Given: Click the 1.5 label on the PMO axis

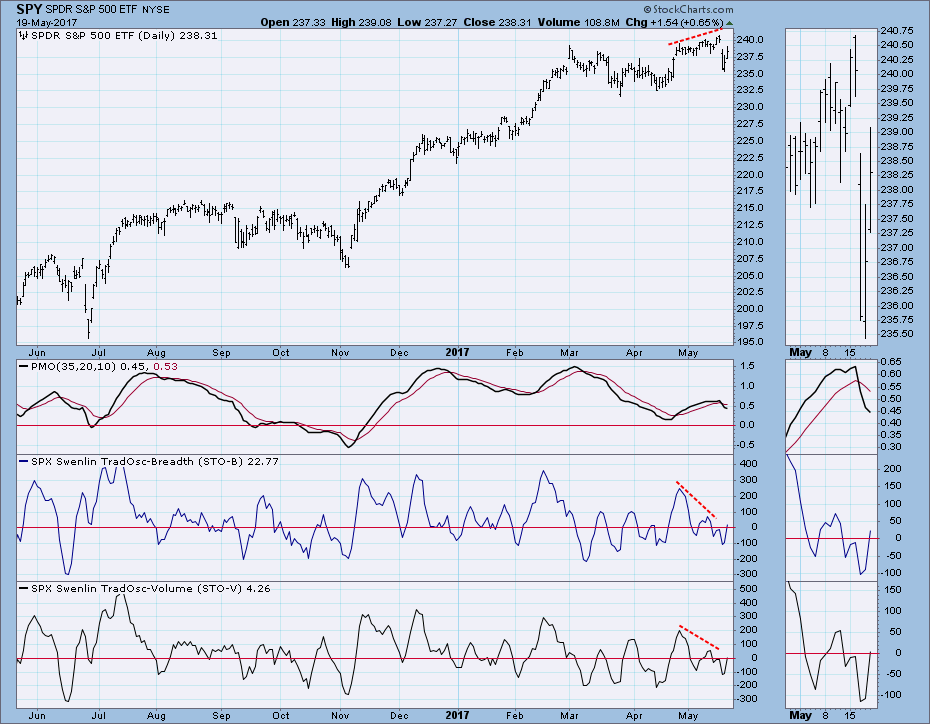Looking at the screenshot, I should click(x=747, y=366).
